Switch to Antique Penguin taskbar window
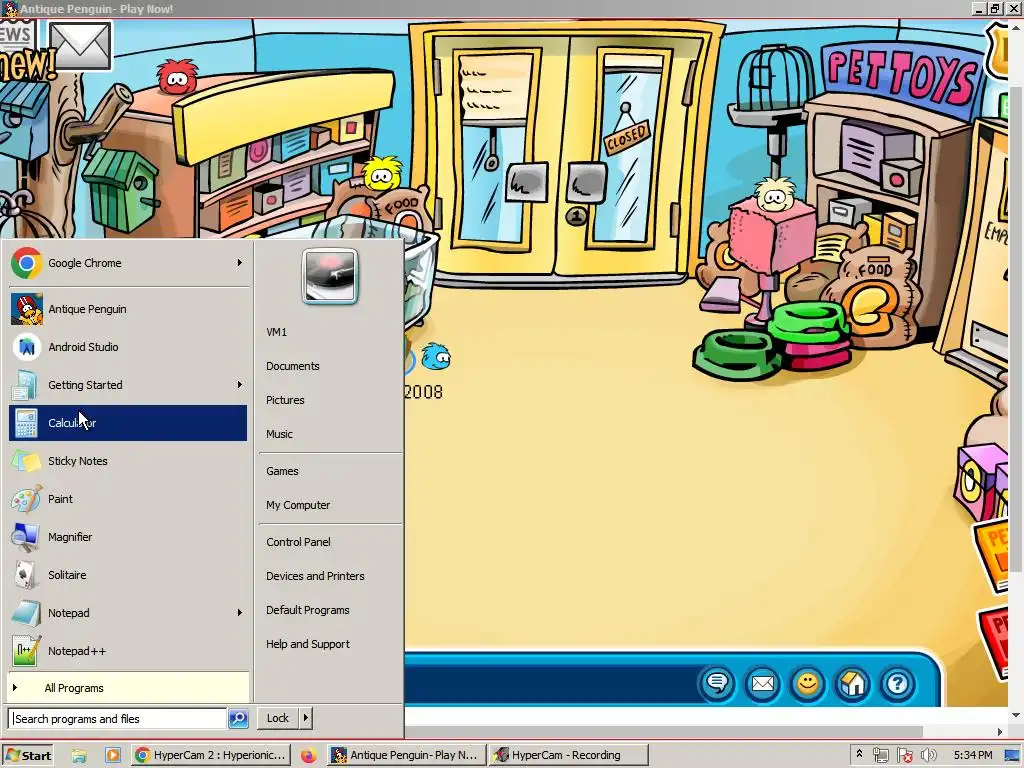This screenshot has width=1024, height=768. (406, 755)
